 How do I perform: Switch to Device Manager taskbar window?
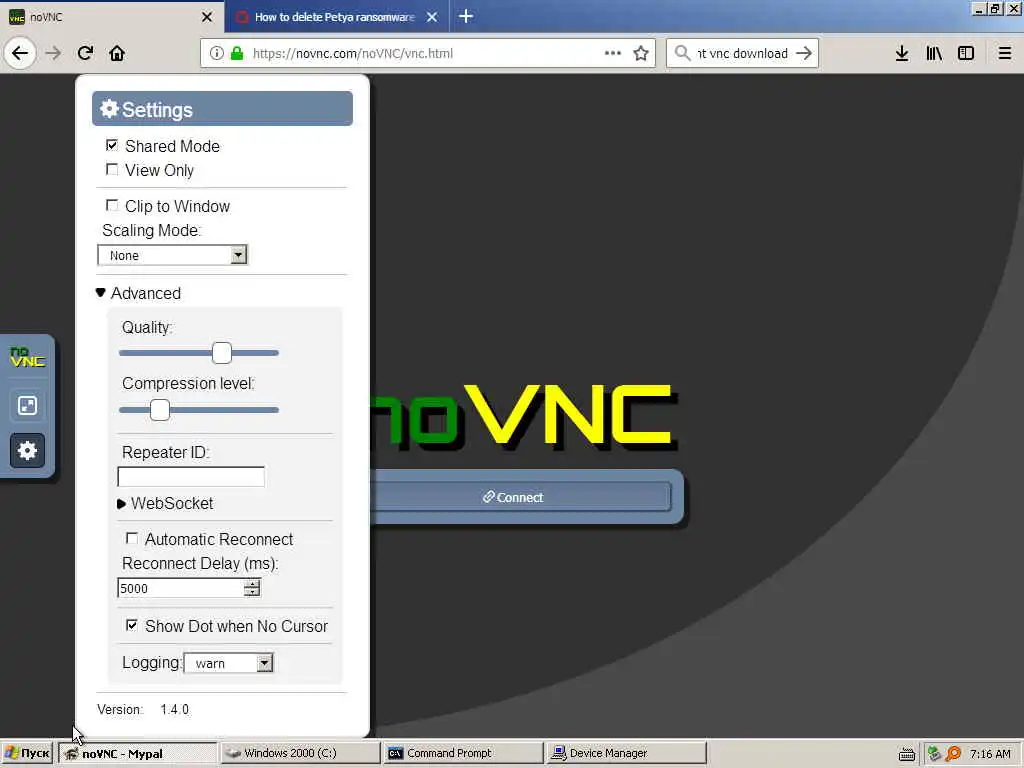click(626, 754)
